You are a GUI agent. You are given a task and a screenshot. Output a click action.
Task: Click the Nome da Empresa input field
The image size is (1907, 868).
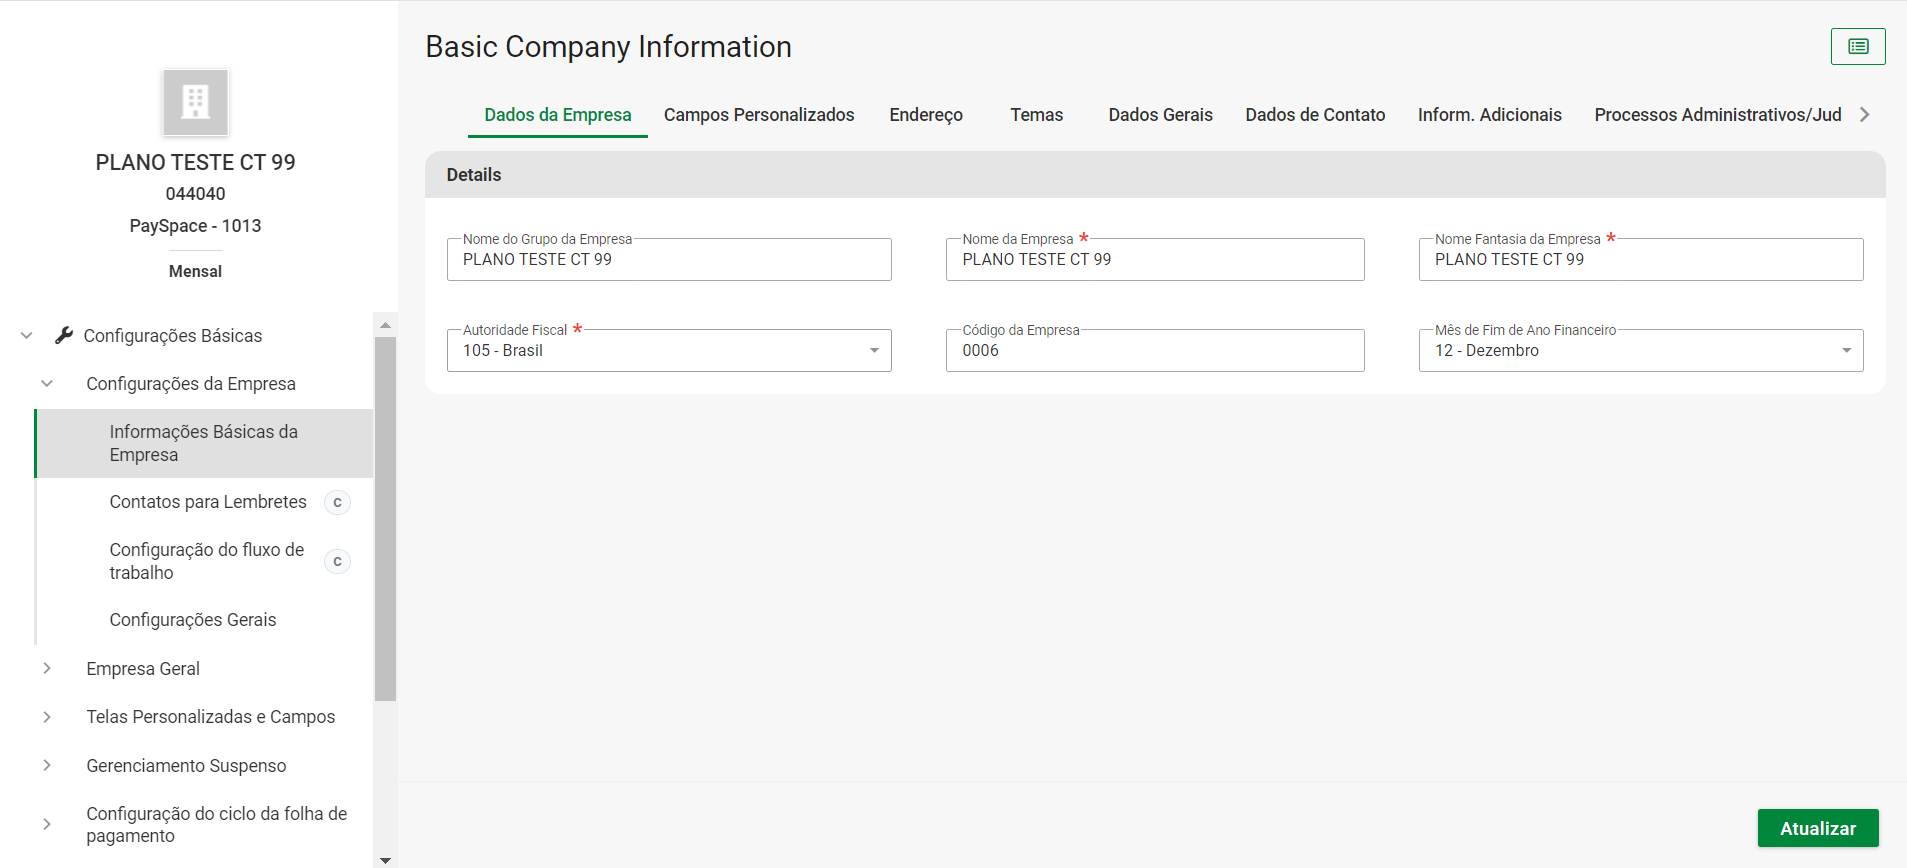[x=1154, y=260]
